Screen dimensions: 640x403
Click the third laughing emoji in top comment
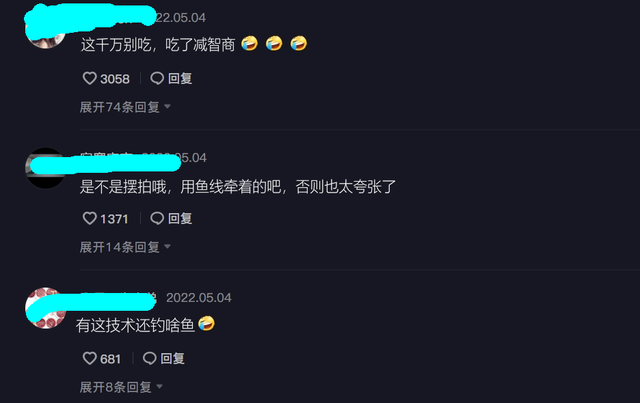coord(298,43)
